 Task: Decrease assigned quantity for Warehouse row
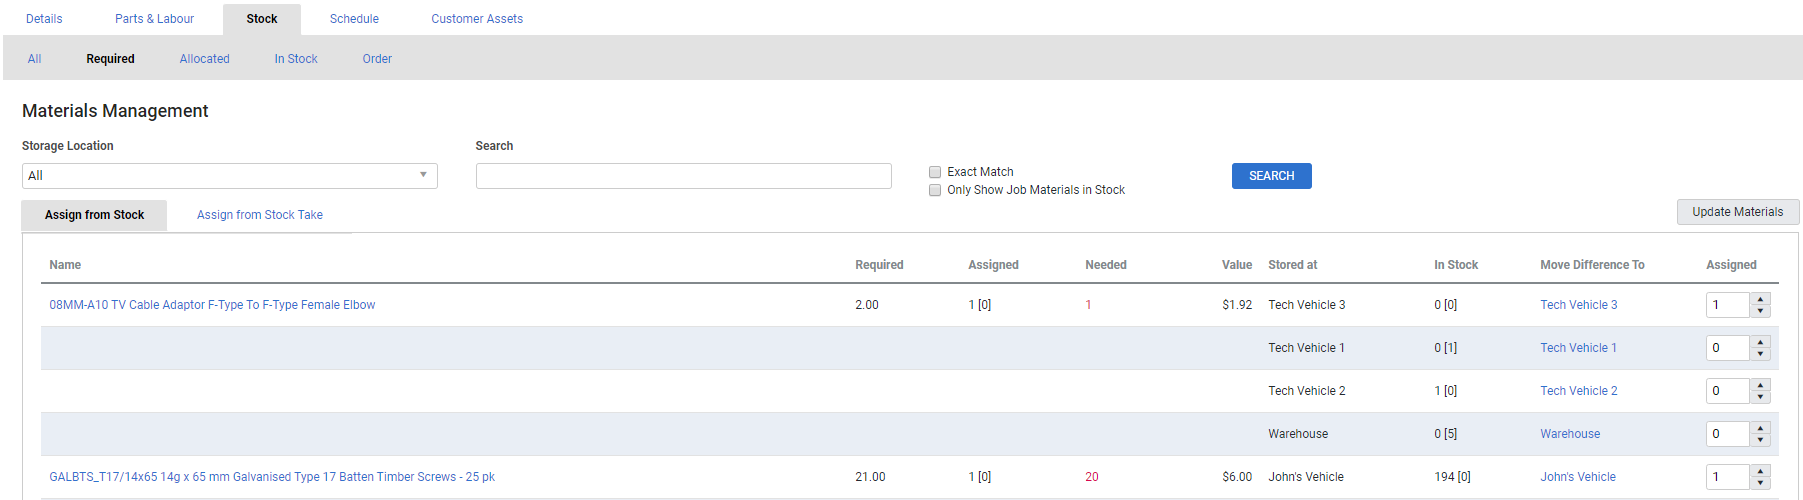[x=1760, y=440]
